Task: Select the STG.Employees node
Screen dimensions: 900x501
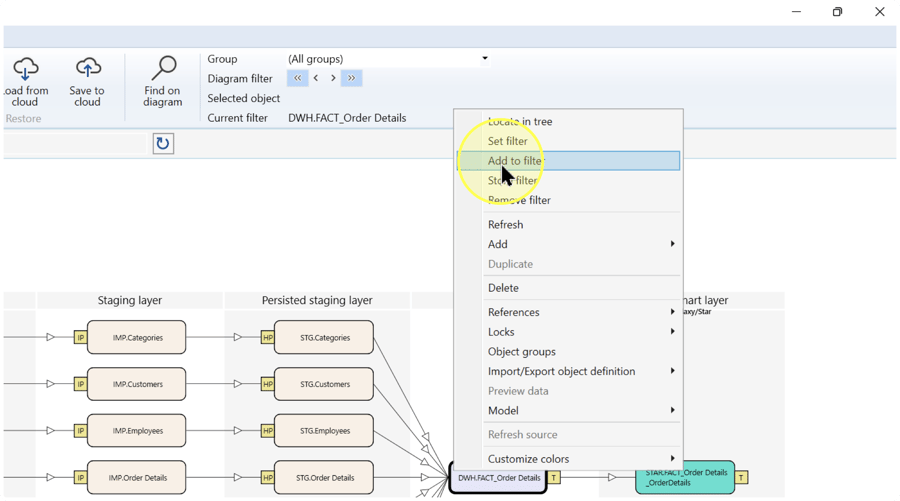Action: click(324, 430)
